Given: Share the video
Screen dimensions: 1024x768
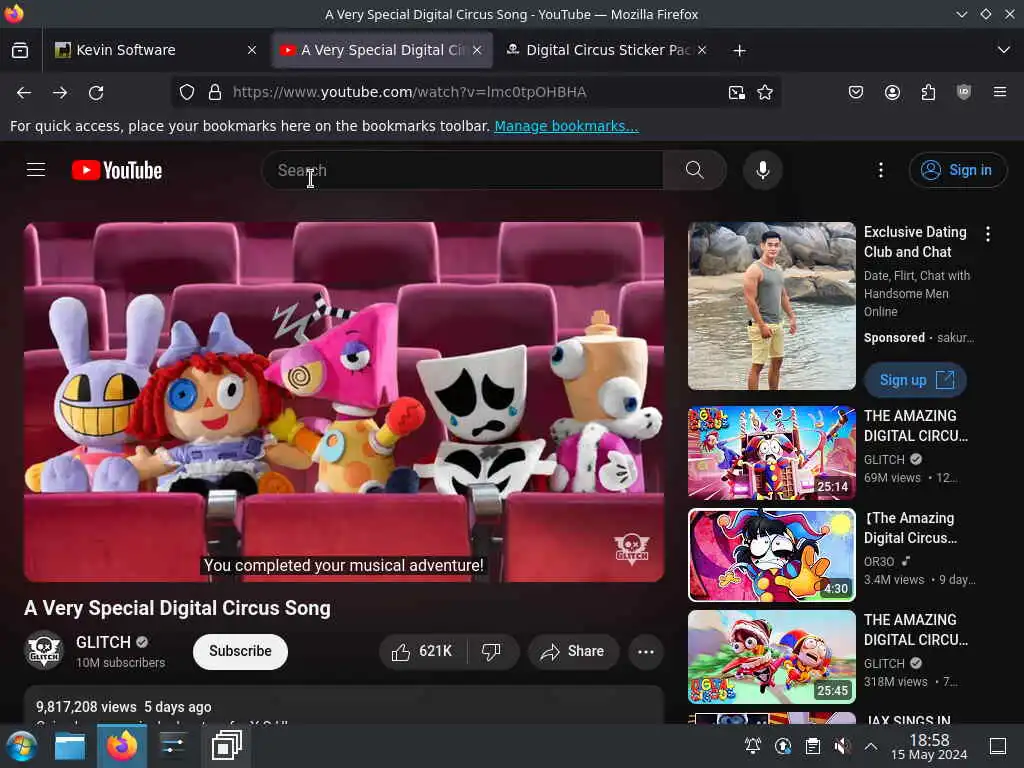Looking at the screenshot, I should (573, 651).
